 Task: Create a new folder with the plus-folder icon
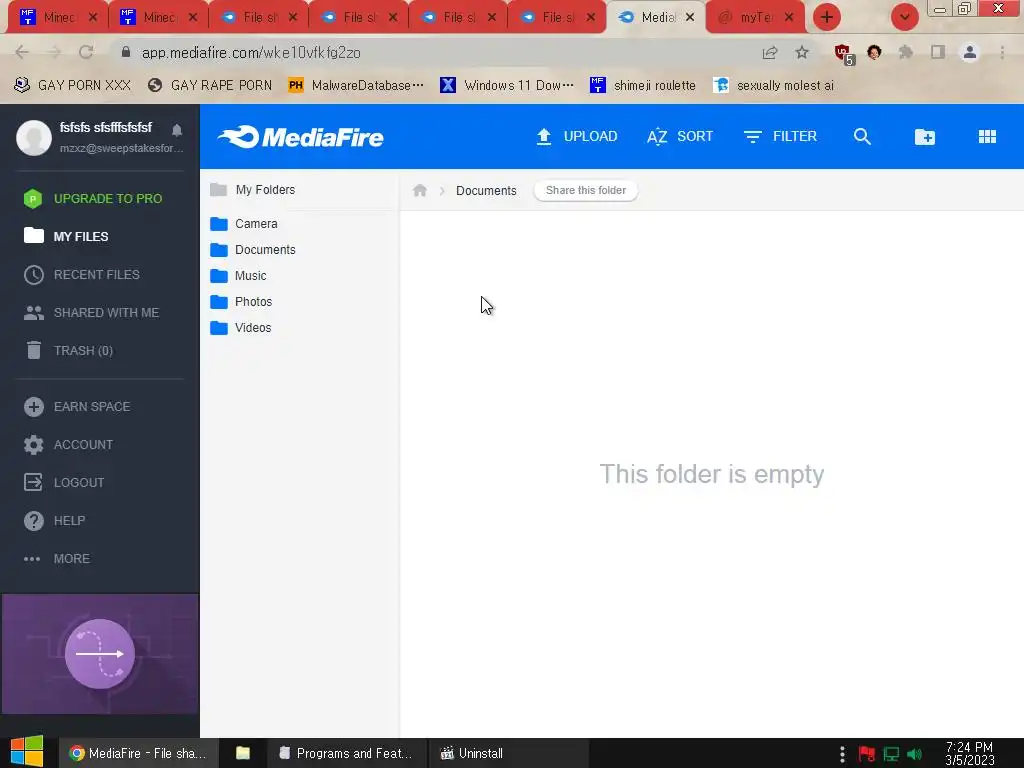[x=924, y=136]
